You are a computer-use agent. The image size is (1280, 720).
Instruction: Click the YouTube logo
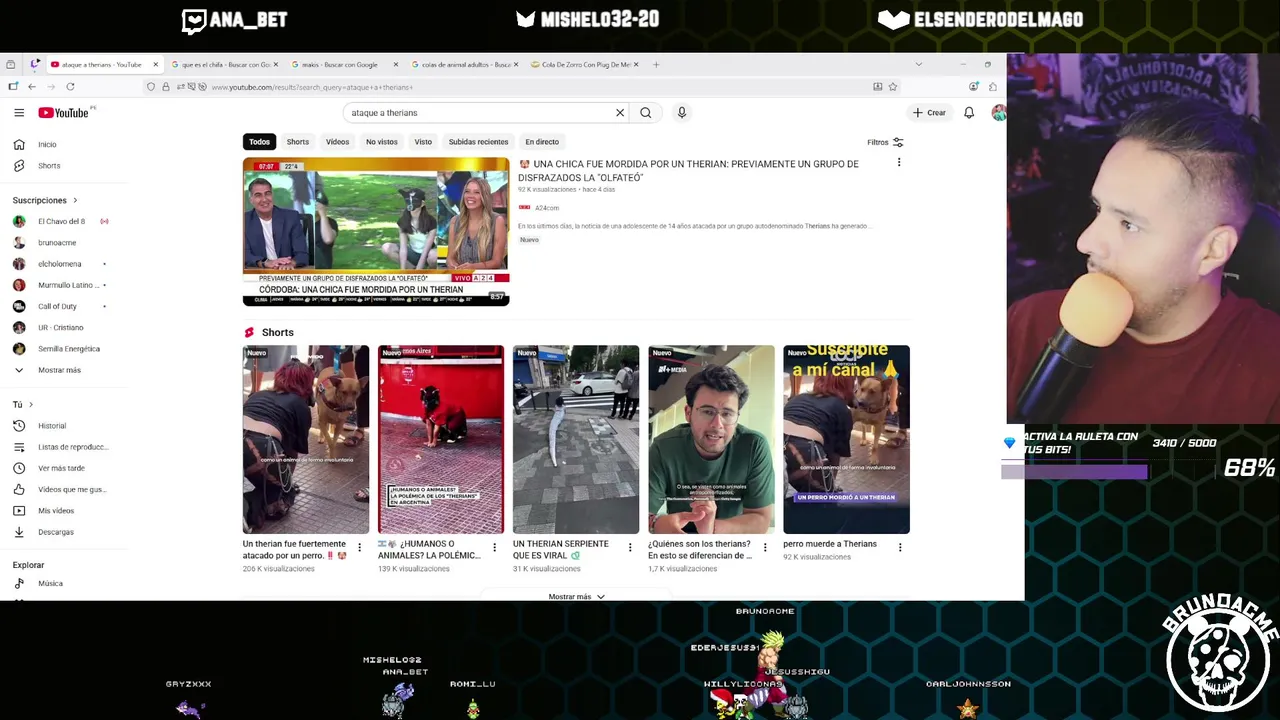[64, 113]
